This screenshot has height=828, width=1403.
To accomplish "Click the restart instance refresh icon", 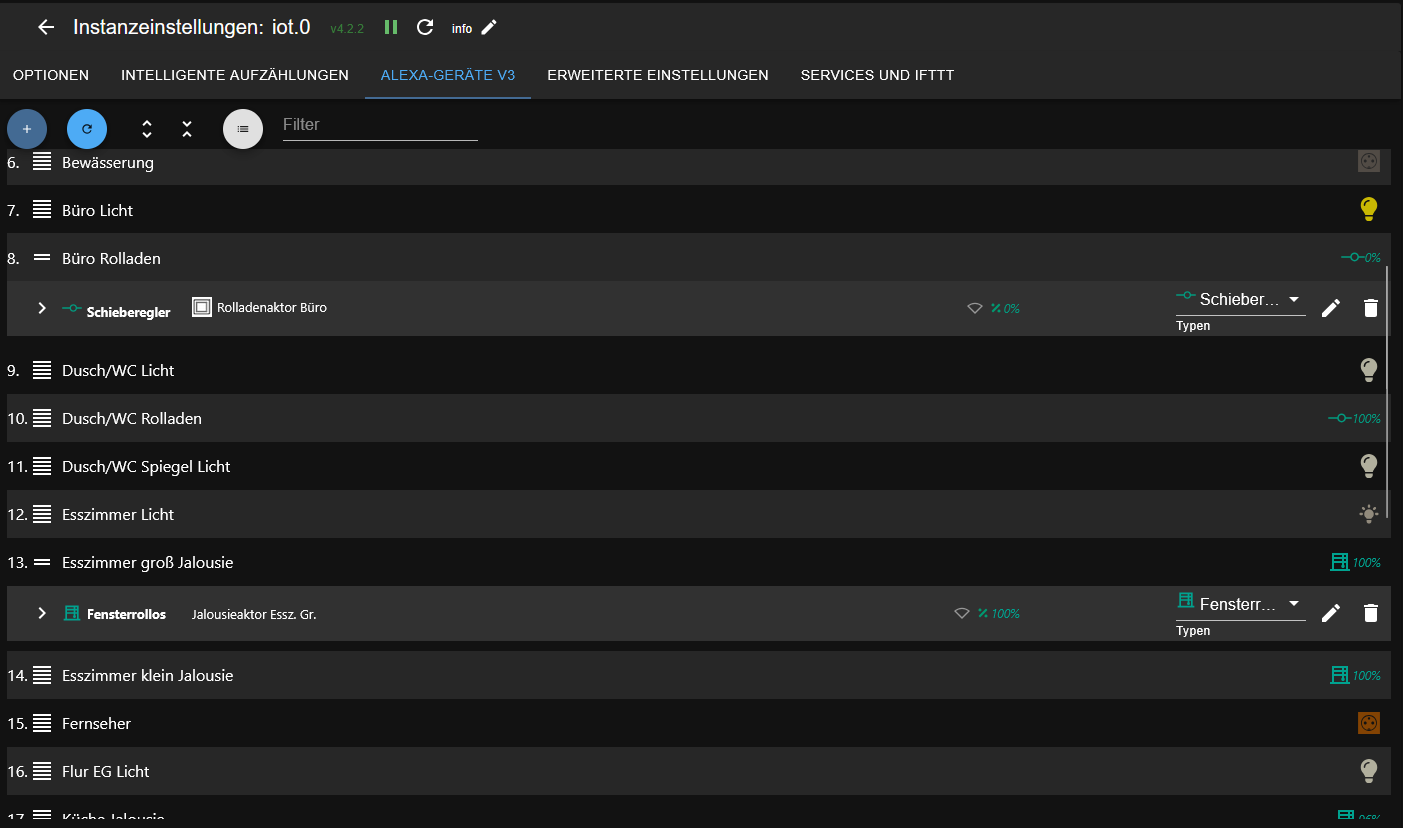I will (425, 27).
